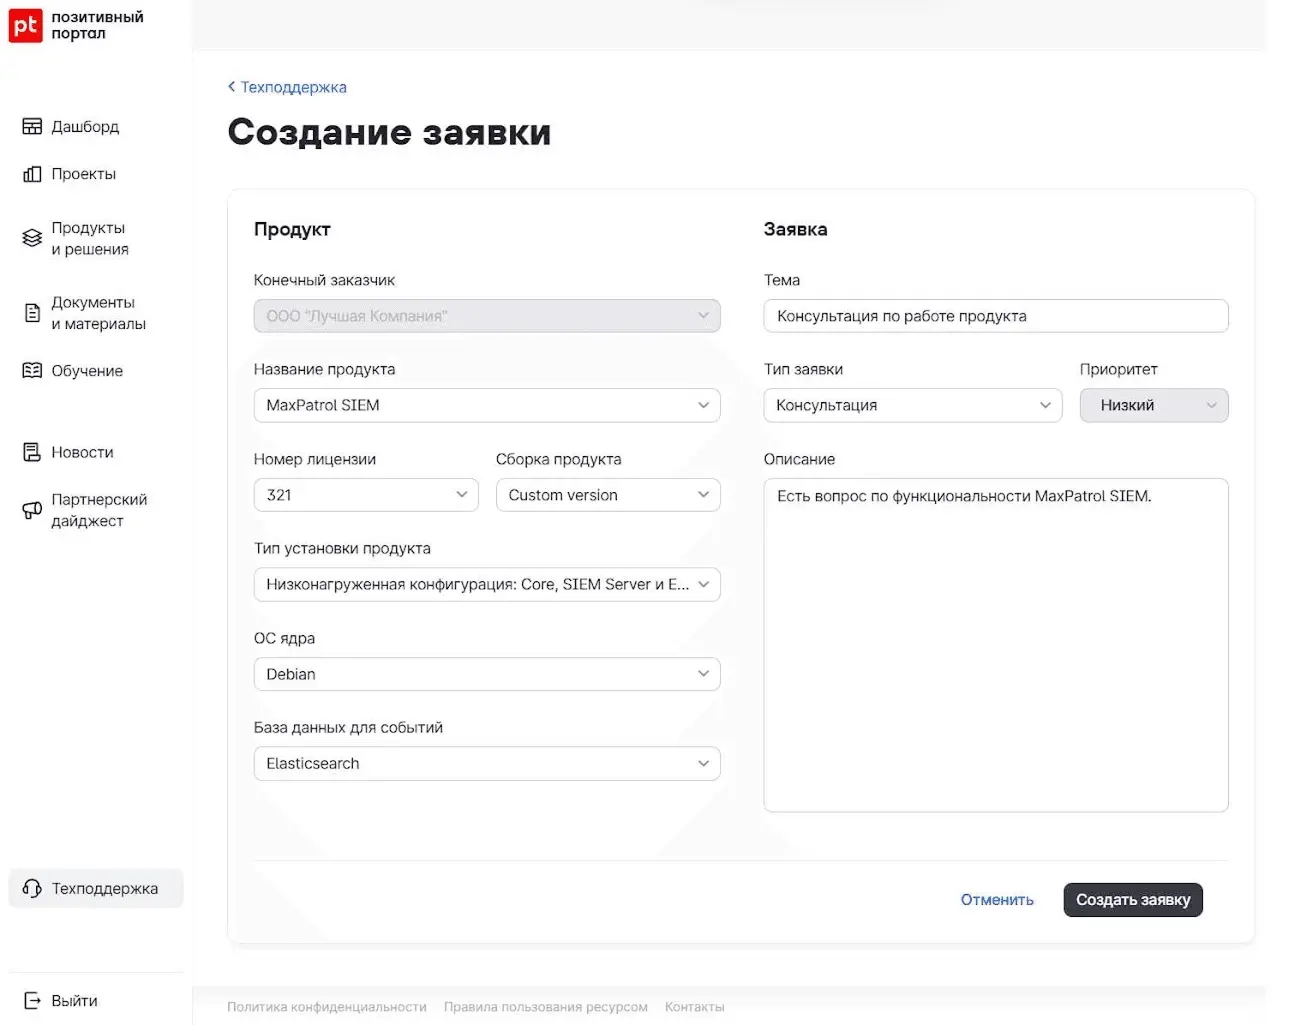Click the Продукты и решения layers icon

click(x=32, y=238)
